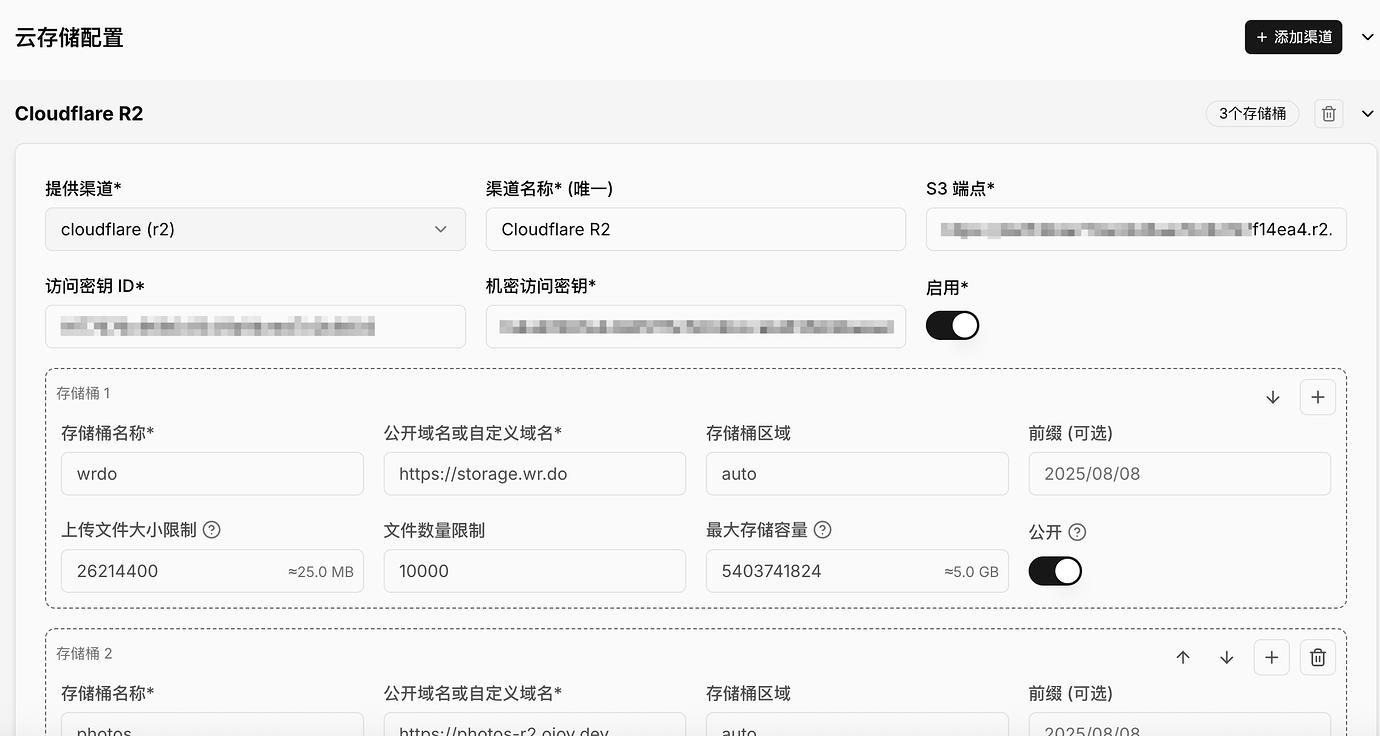Delete bucket 2 with its trash icon
Image resolution: width=1380 pixels, height=736 pixels.
pos(1317,657)
